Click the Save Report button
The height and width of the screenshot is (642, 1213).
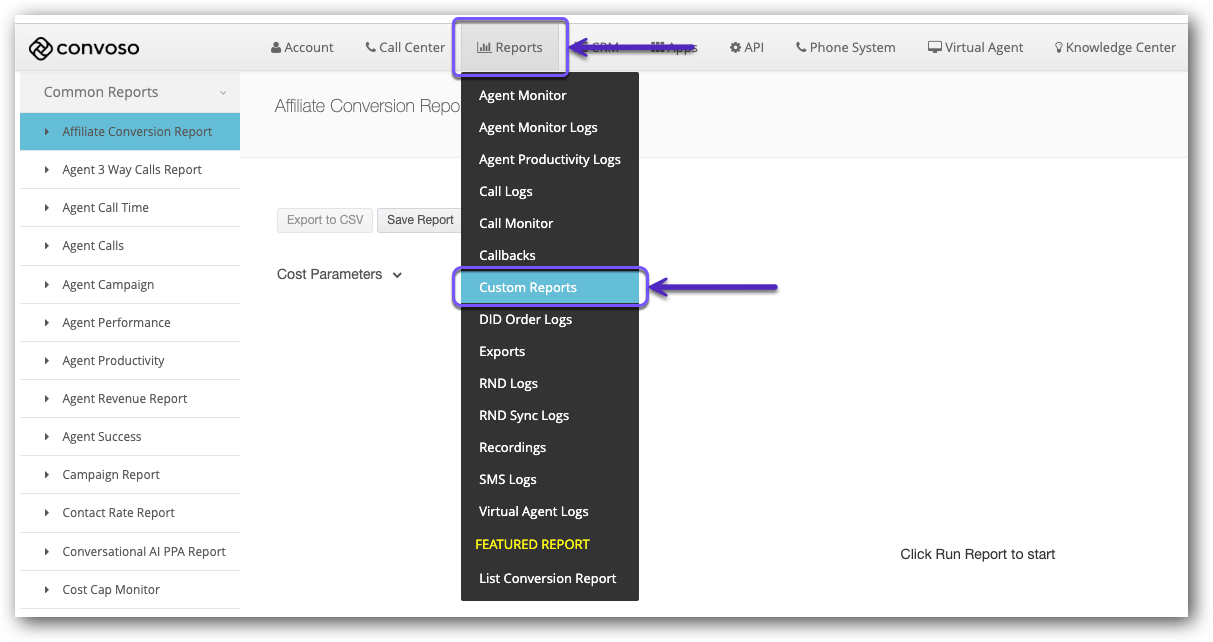point(420,220)
